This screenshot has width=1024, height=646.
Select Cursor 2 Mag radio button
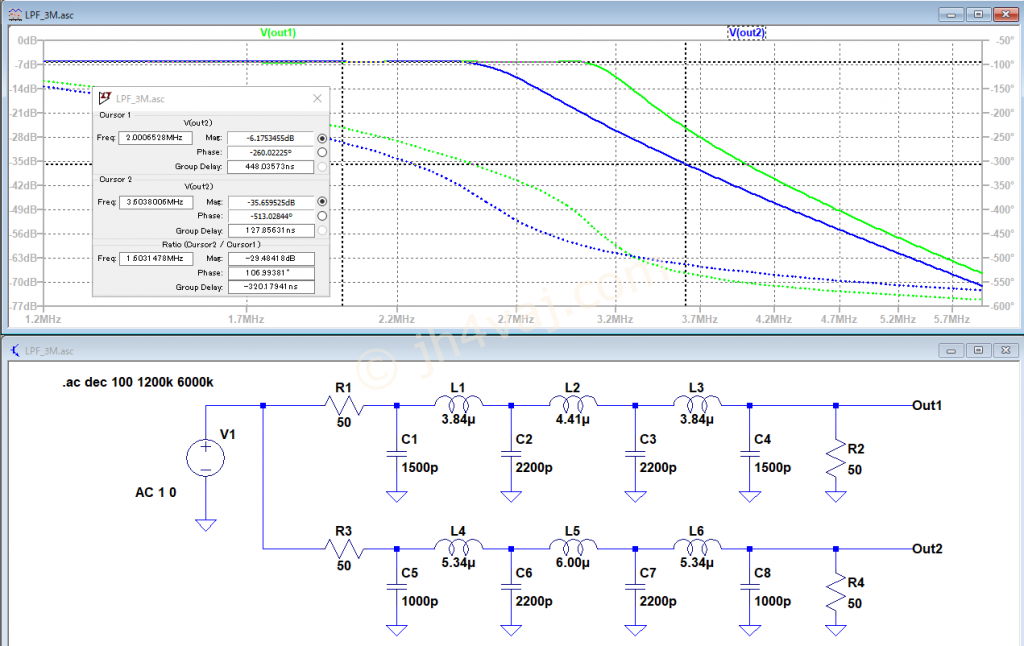point(322,202)
